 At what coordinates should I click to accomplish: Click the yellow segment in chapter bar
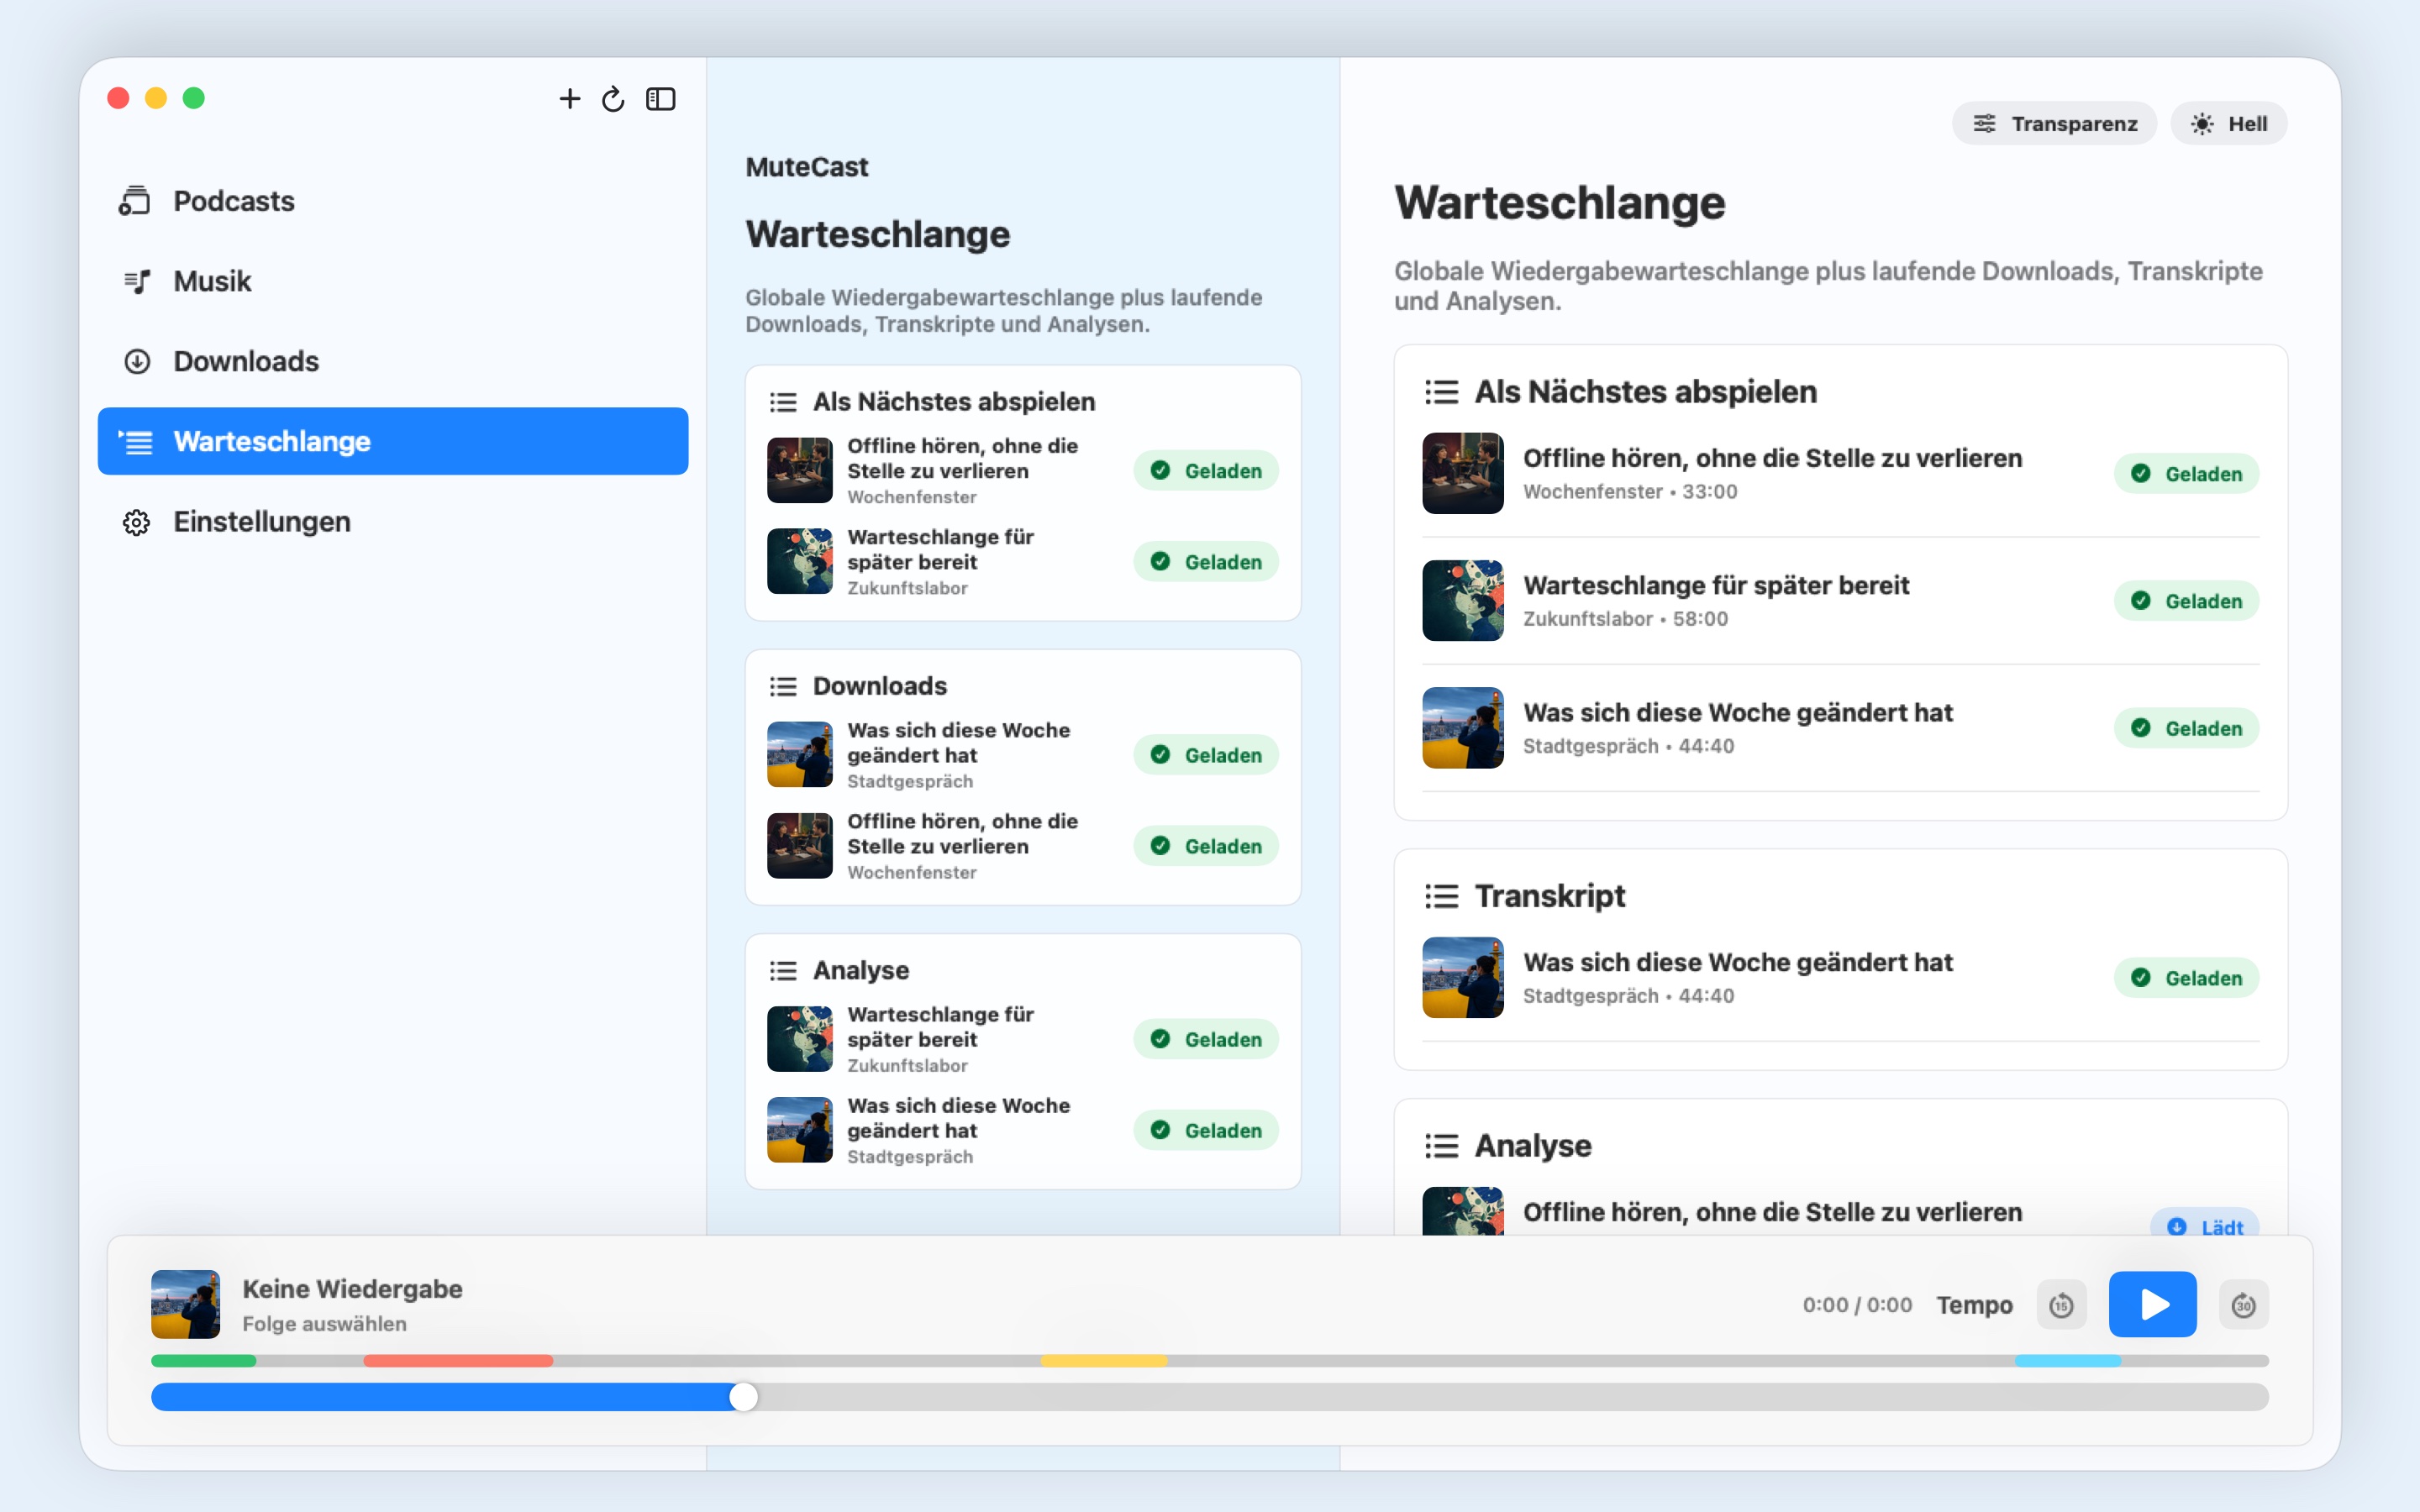coord(1104,1360)
